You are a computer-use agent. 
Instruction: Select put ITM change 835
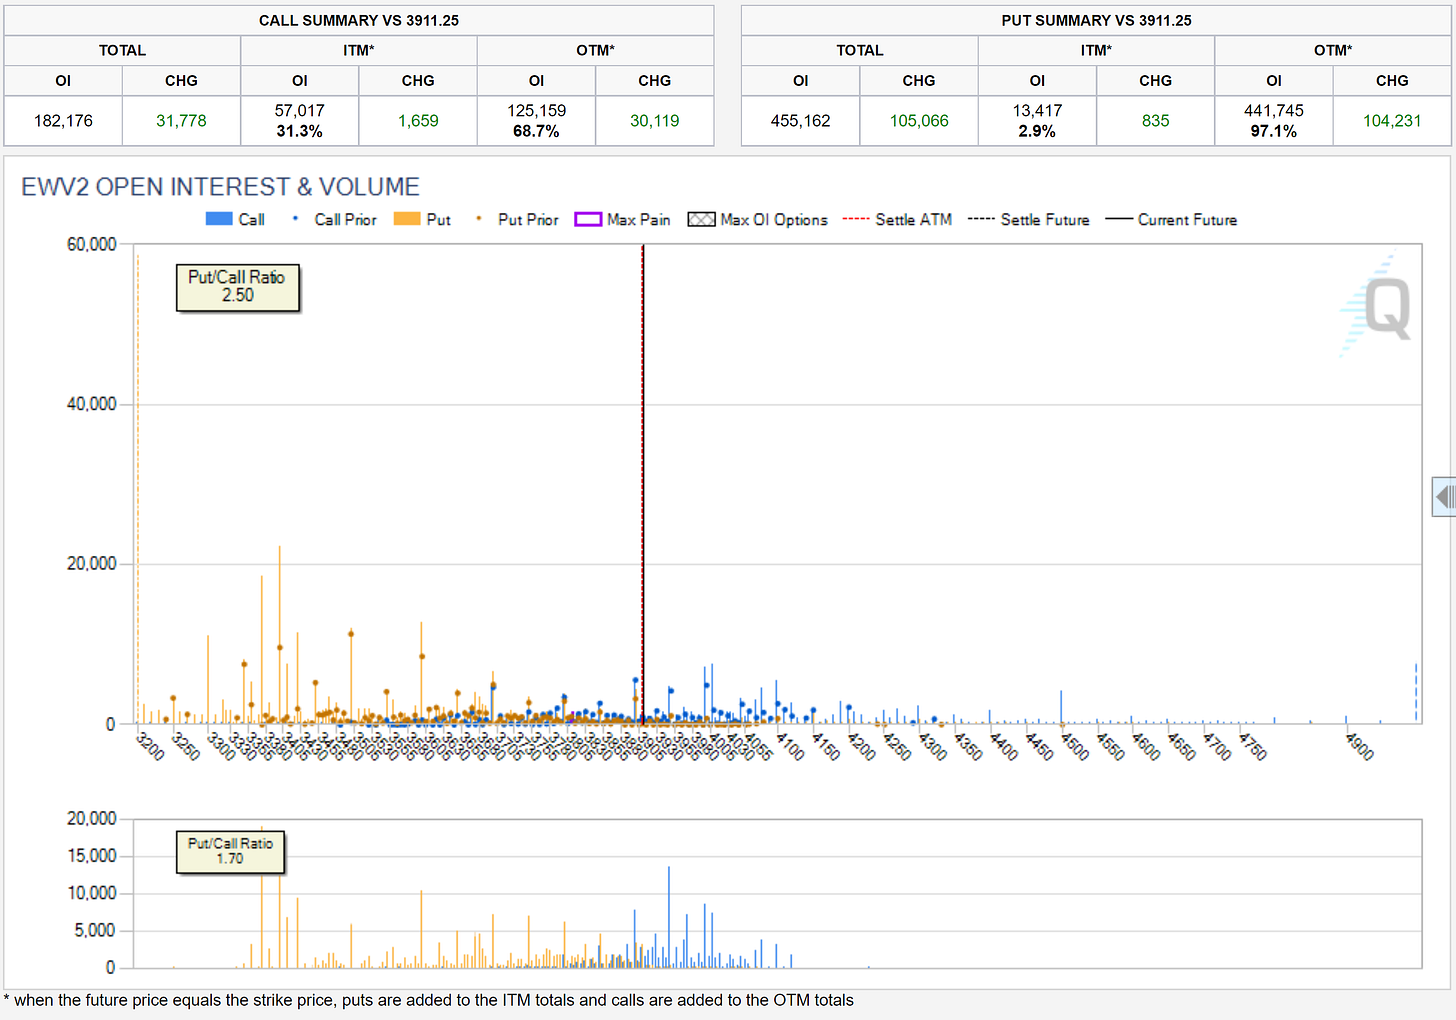tap(1155, 121)
